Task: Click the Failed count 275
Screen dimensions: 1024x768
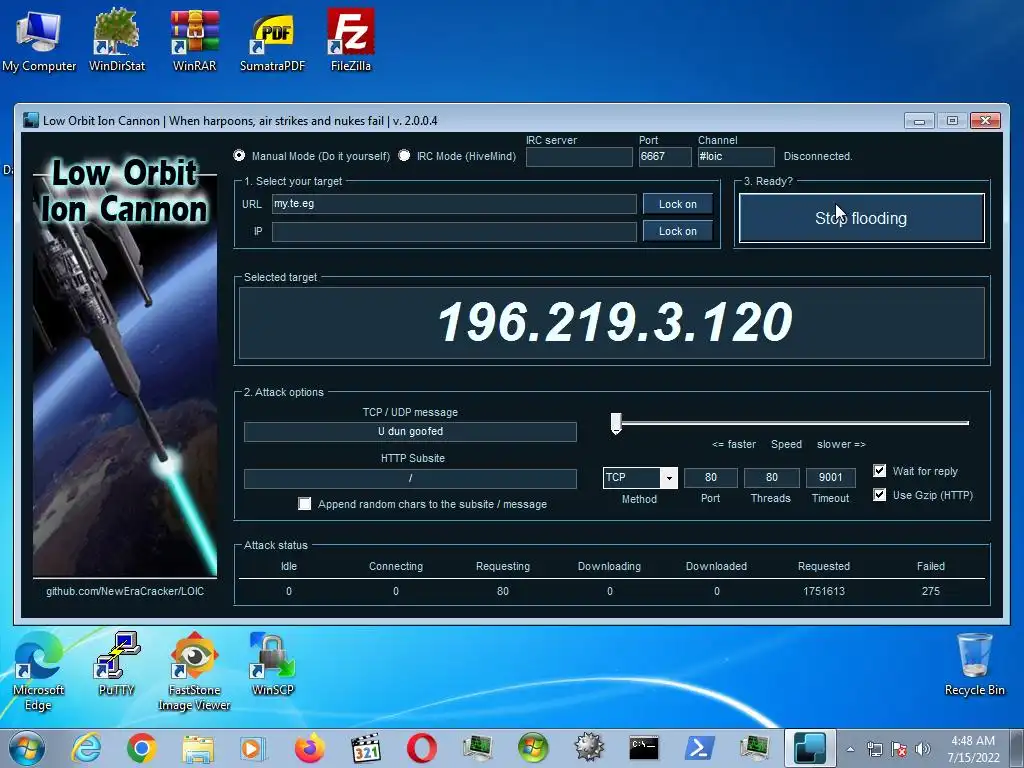Action: tap(931, 591)
